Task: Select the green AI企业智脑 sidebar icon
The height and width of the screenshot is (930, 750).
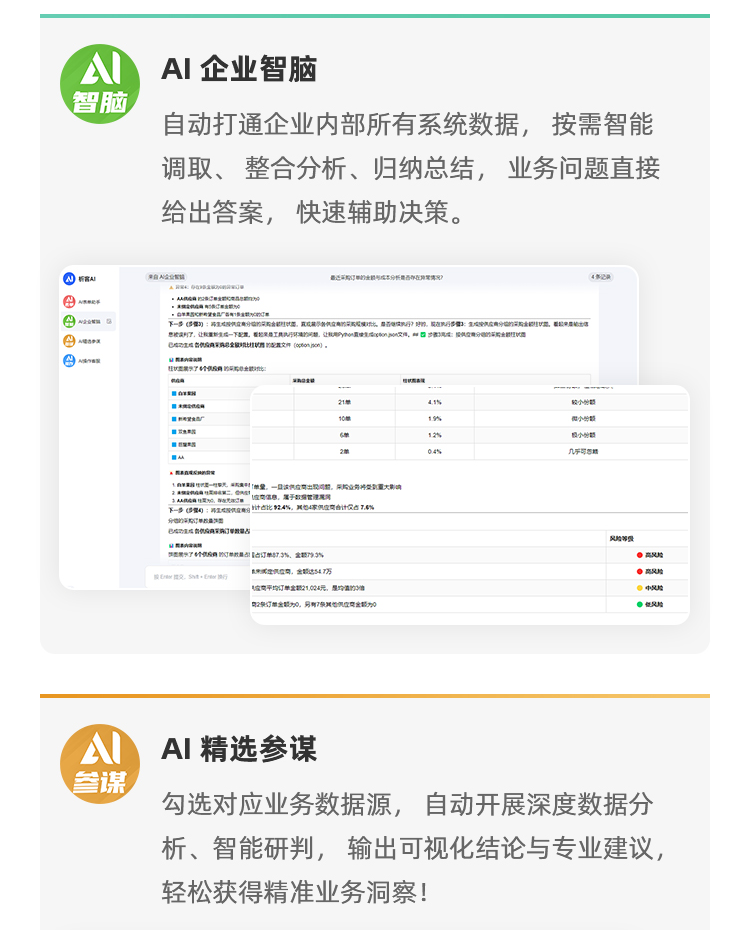Action: click(70, 321)
